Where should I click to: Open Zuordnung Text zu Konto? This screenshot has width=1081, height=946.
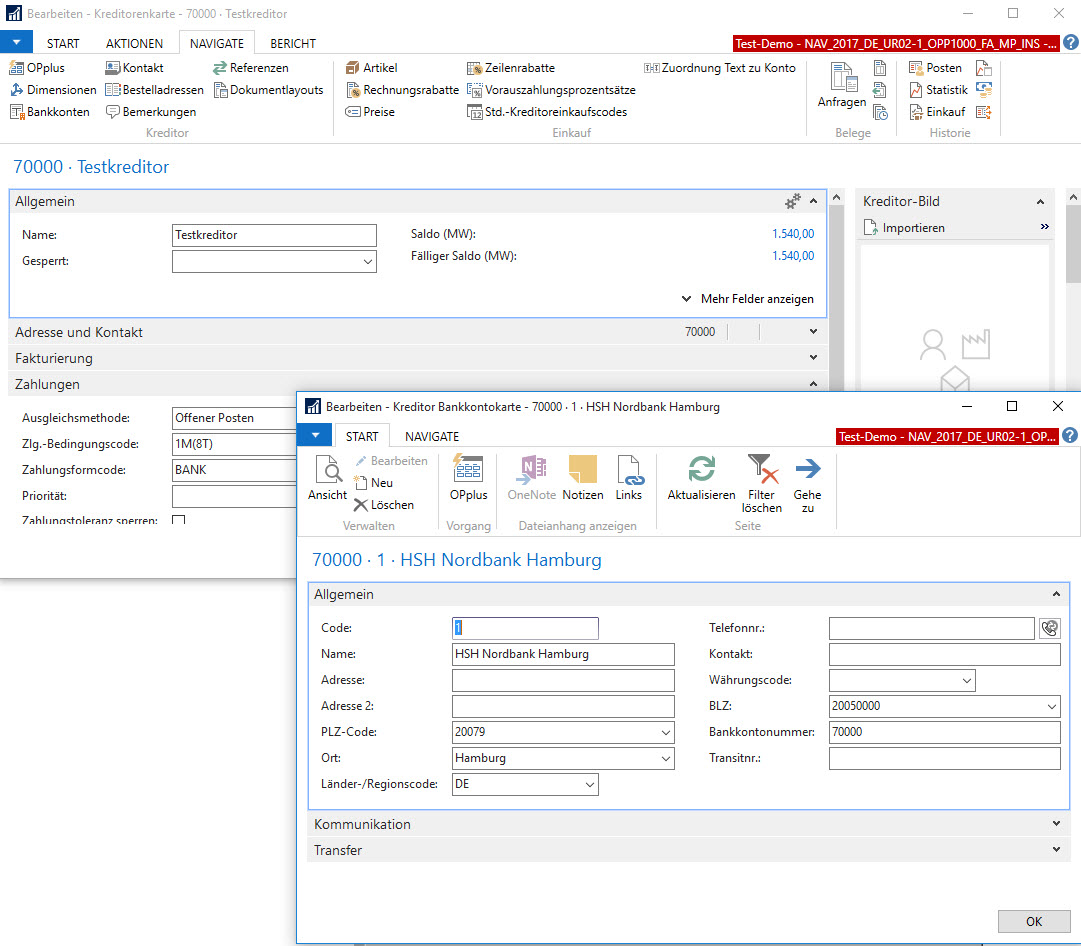(720, 68)
